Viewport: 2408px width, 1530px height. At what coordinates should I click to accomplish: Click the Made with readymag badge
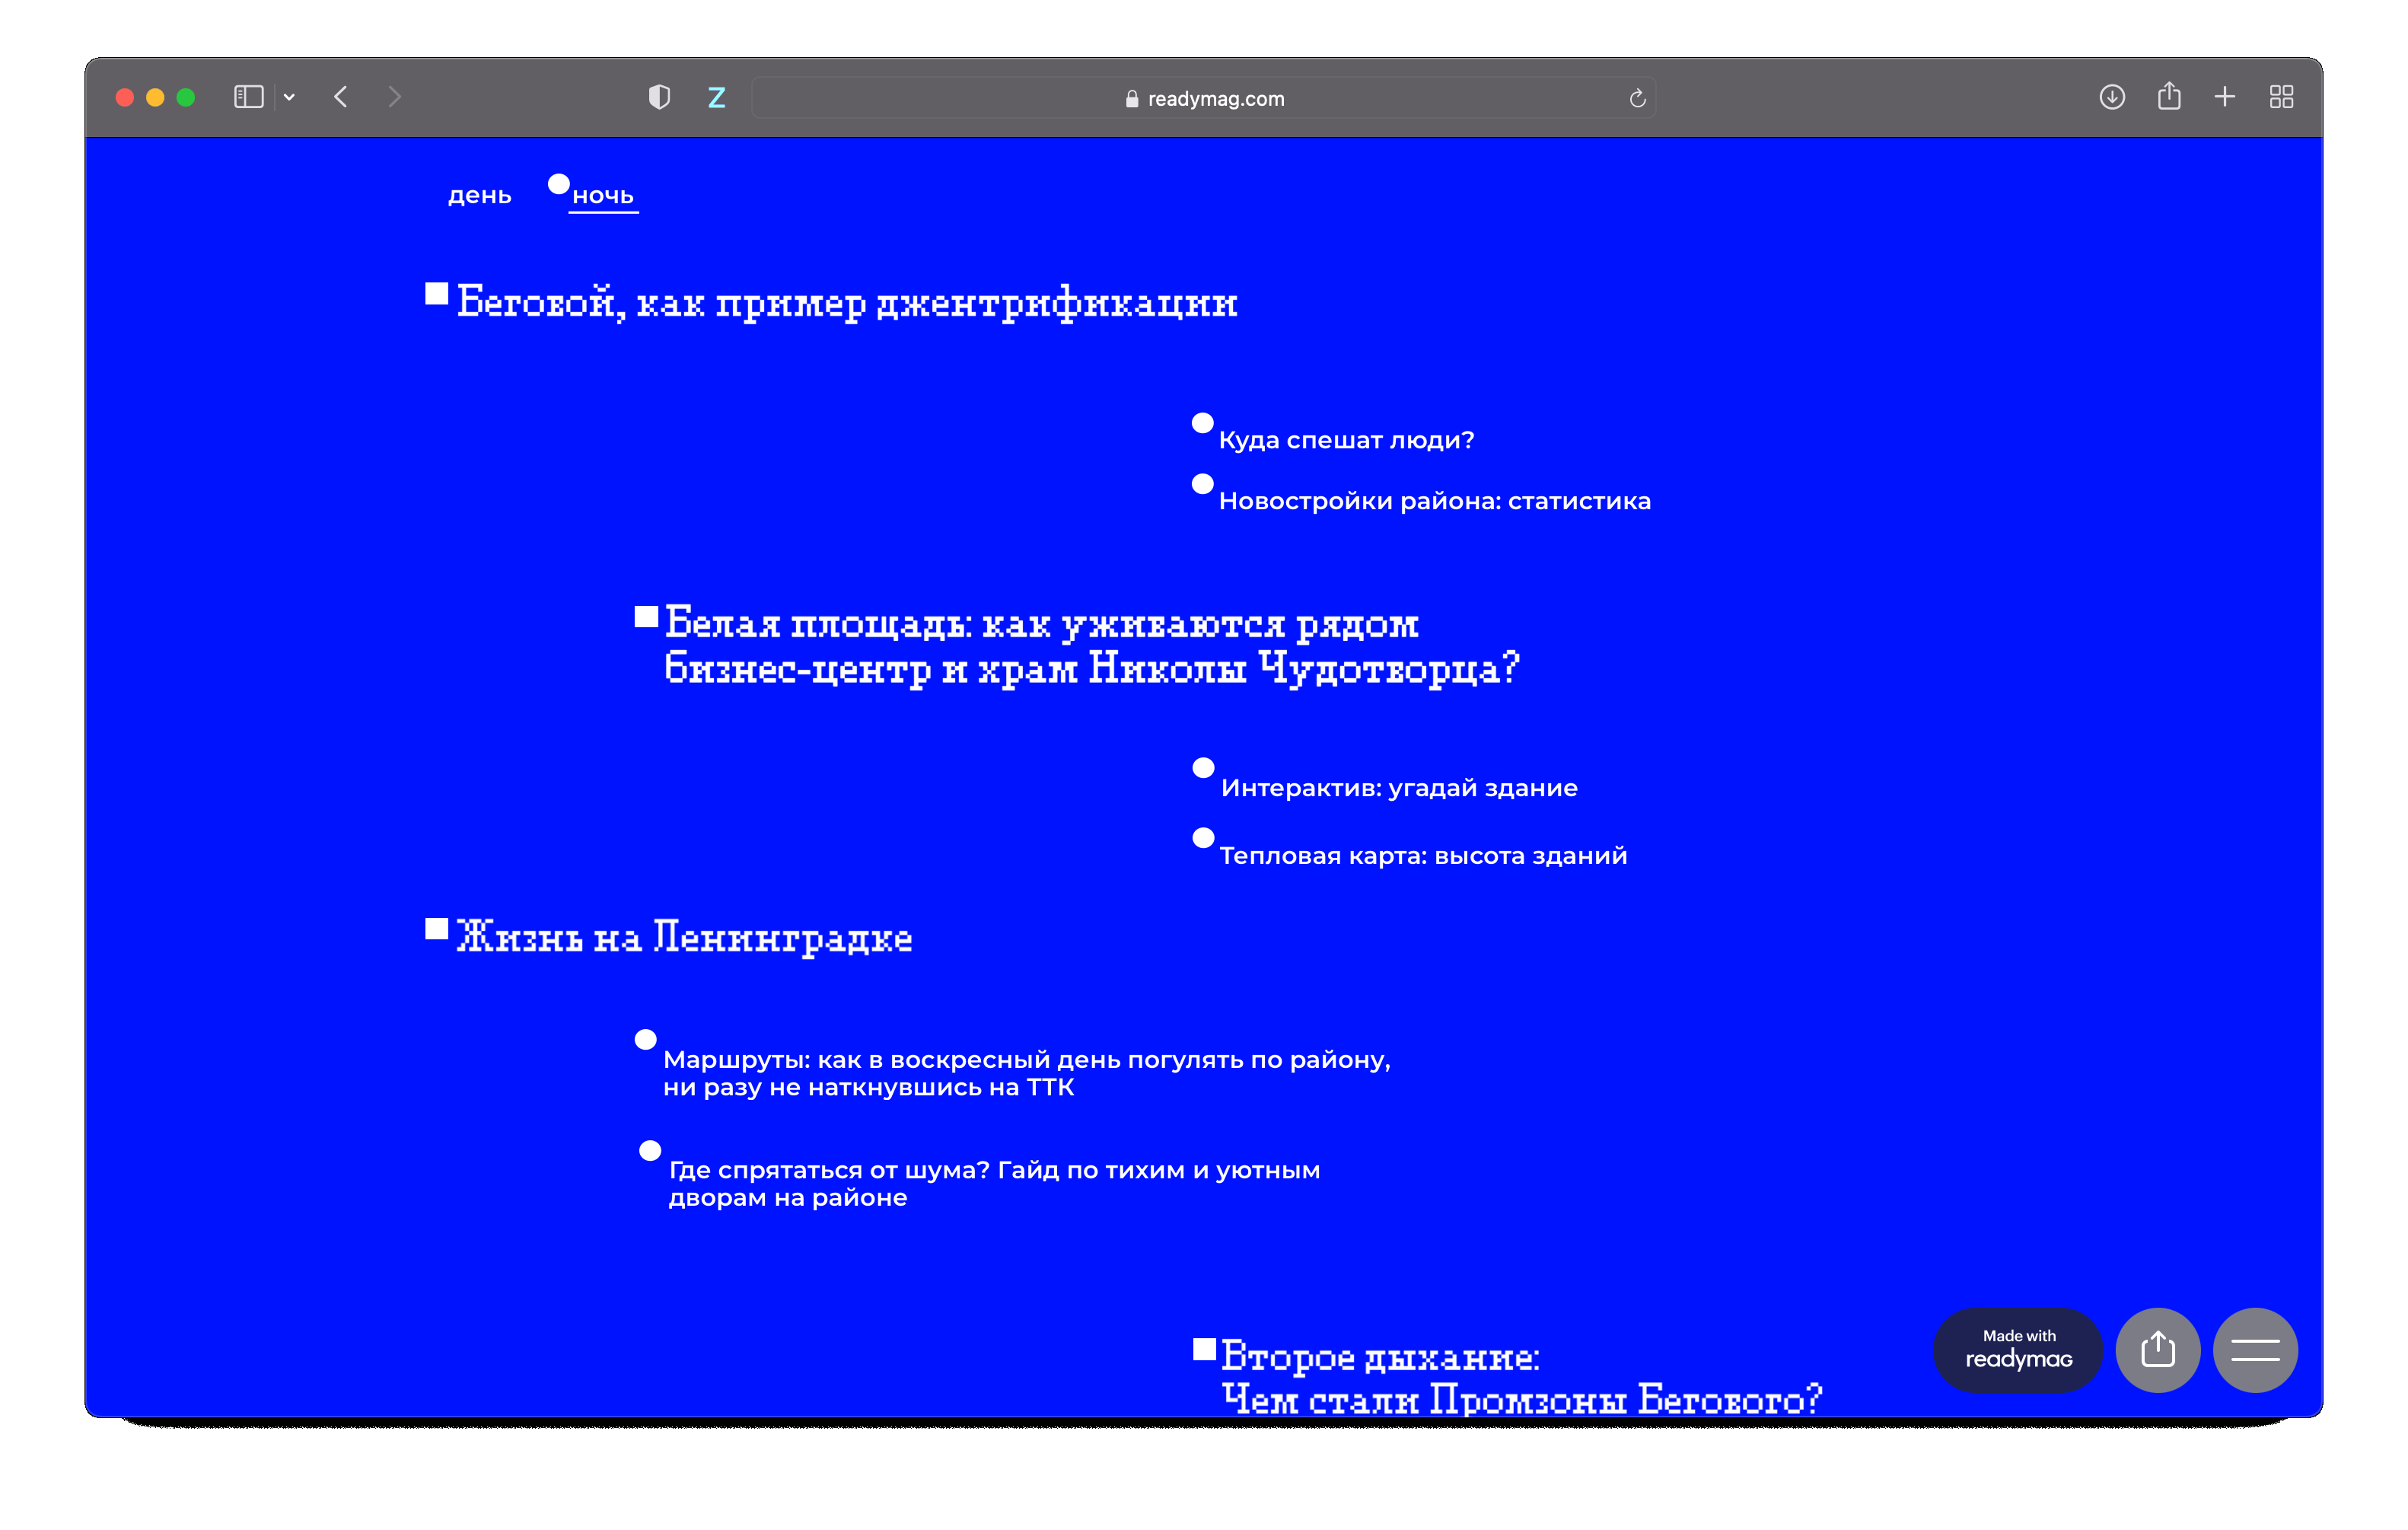(x=2018, y=1350)
